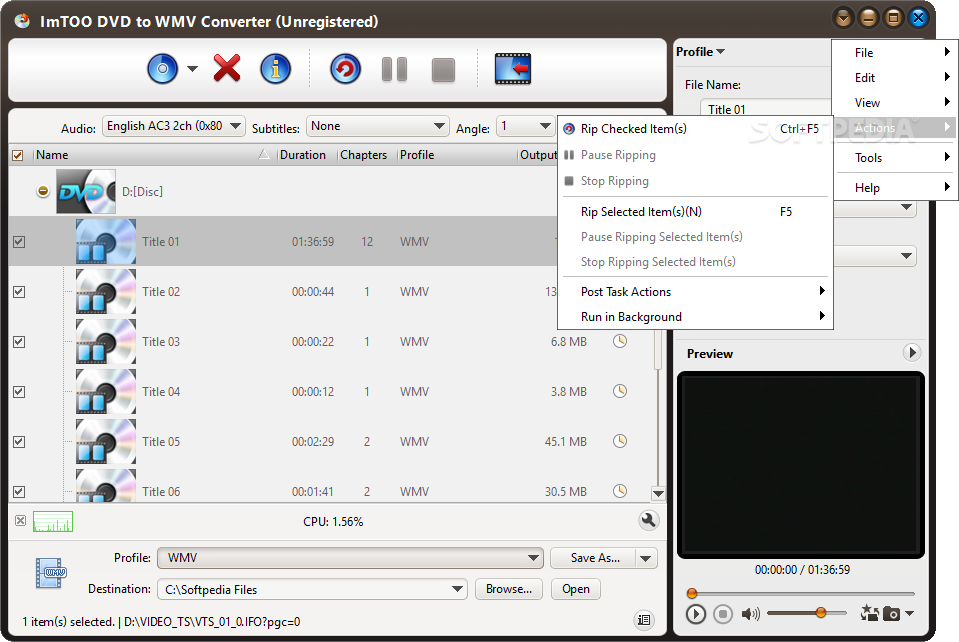Click the DVD disc thumbnail
Screen dimensions: 959x642
coord(86,191)
